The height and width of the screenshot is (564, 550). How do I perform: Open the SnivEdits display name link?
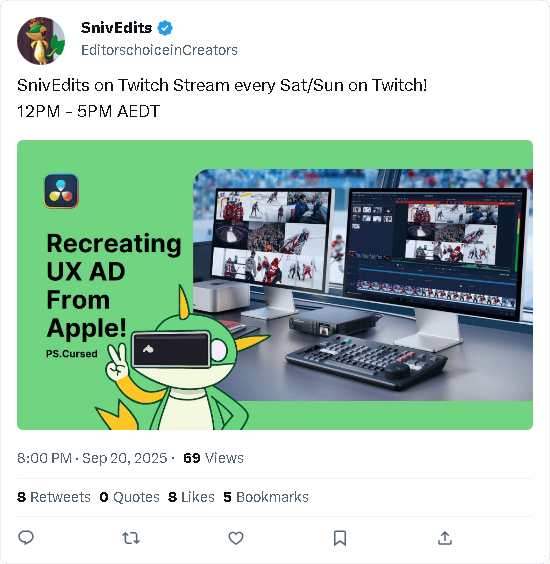(x=116, y=28)
